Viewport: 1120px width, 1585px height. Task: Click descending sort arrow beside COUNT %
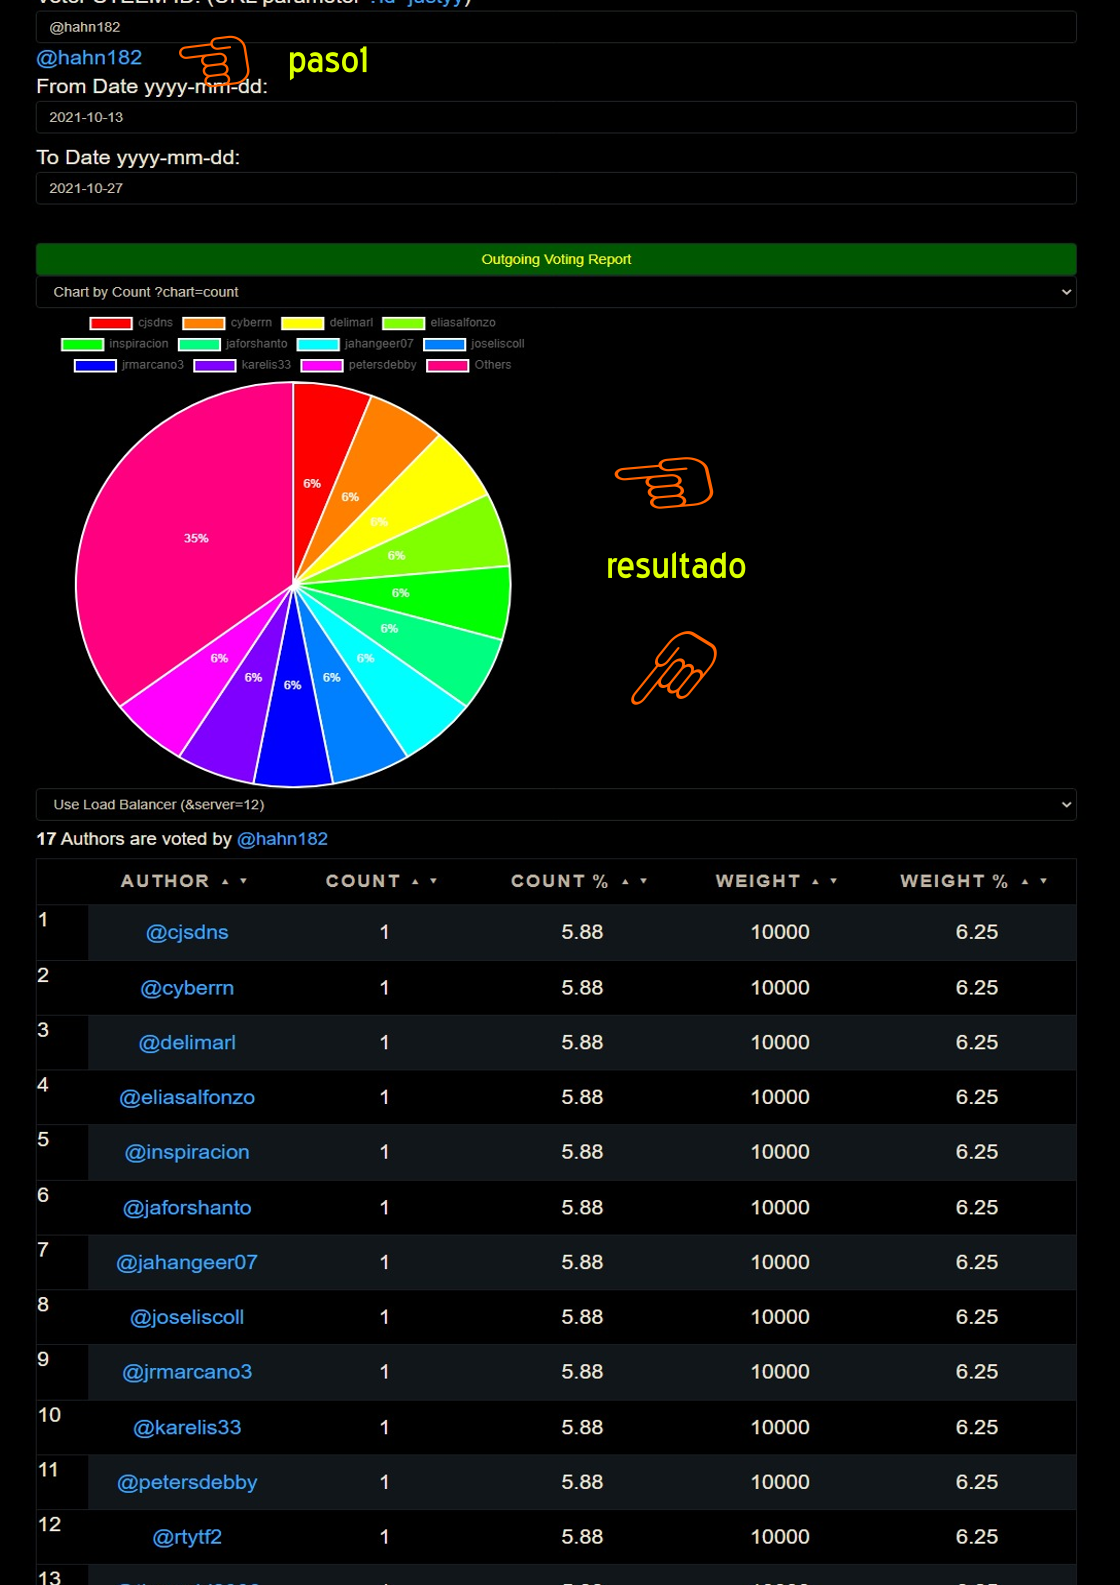coord(643,881)
